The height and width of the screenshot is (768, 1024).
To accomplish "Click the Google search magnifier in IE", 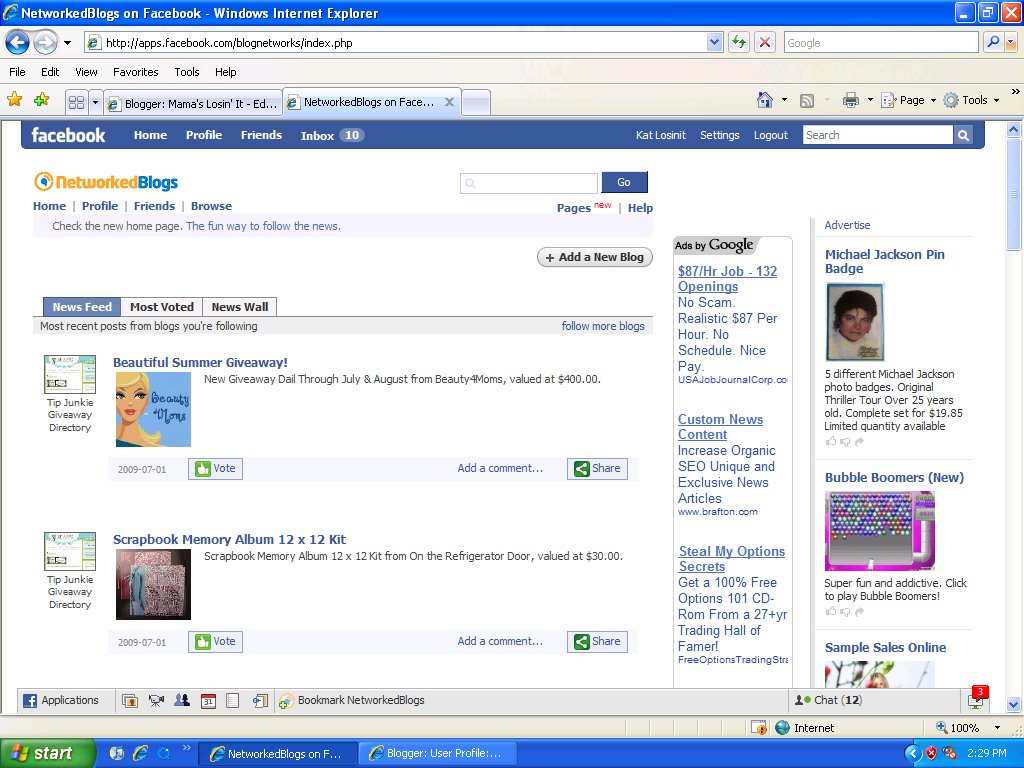I will point(993,43).
